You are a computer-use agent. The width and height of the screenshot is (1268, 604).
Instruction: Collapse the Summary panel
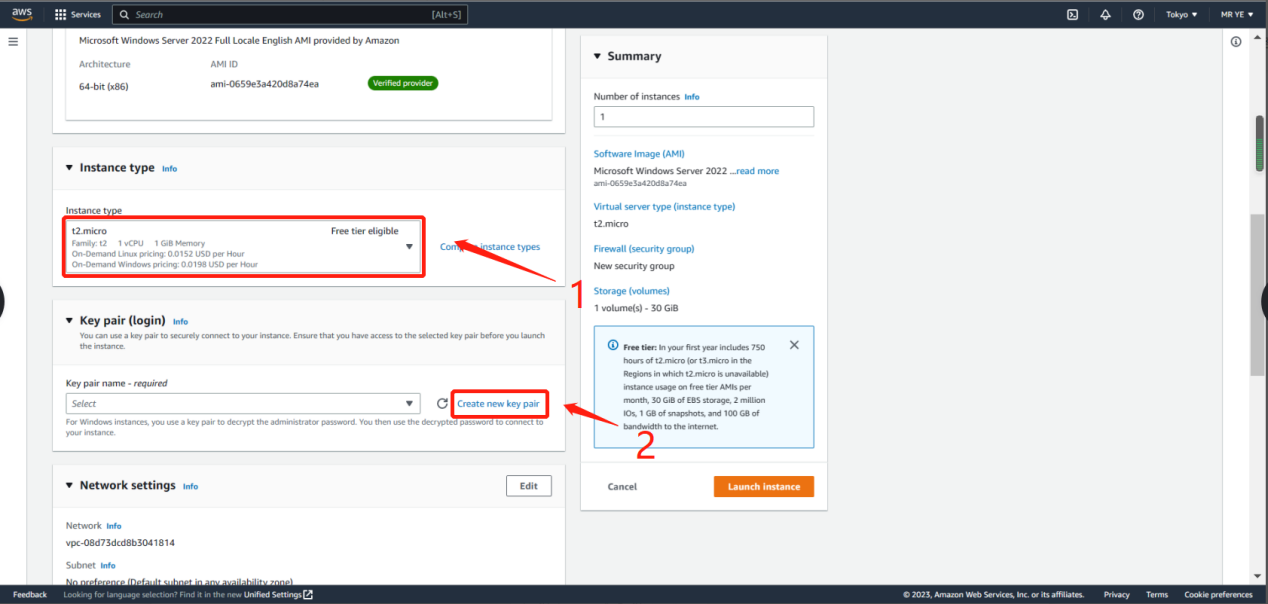597,57
